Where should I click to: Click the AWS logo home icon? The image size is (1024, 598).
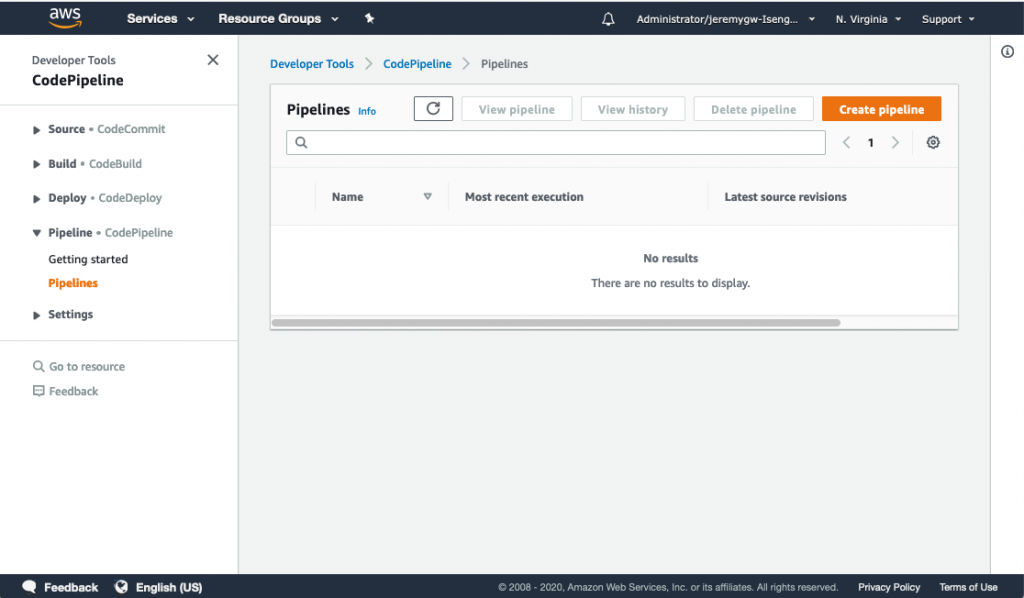click(65, 18)
